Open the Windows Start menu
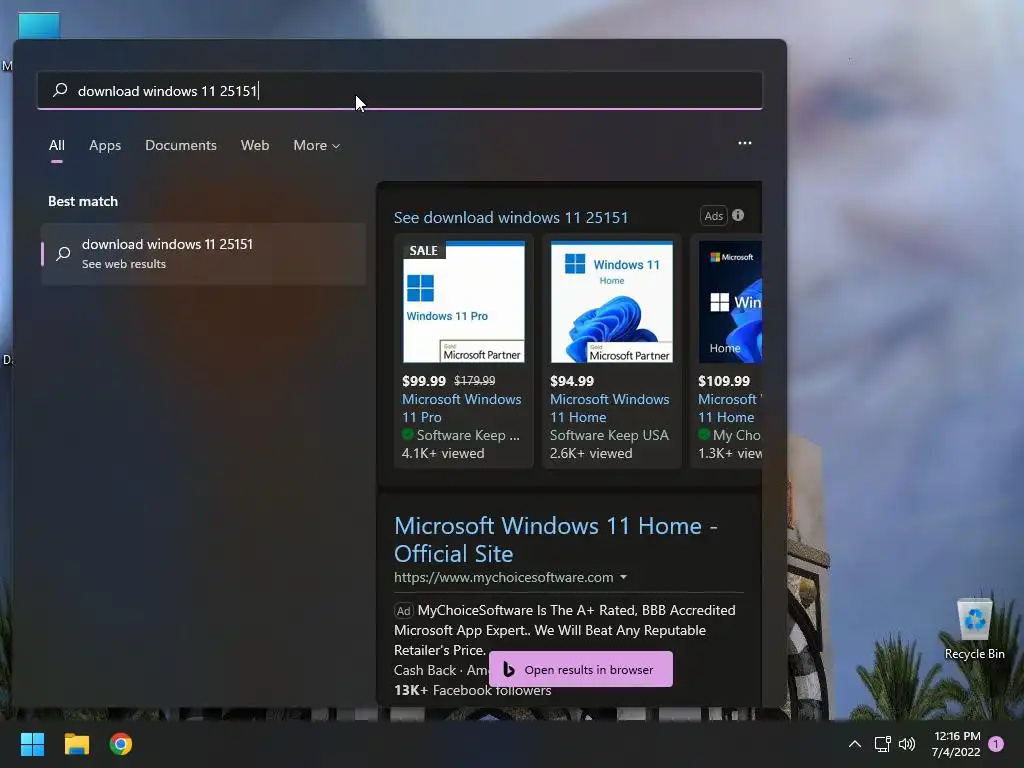 pos(32,744)
